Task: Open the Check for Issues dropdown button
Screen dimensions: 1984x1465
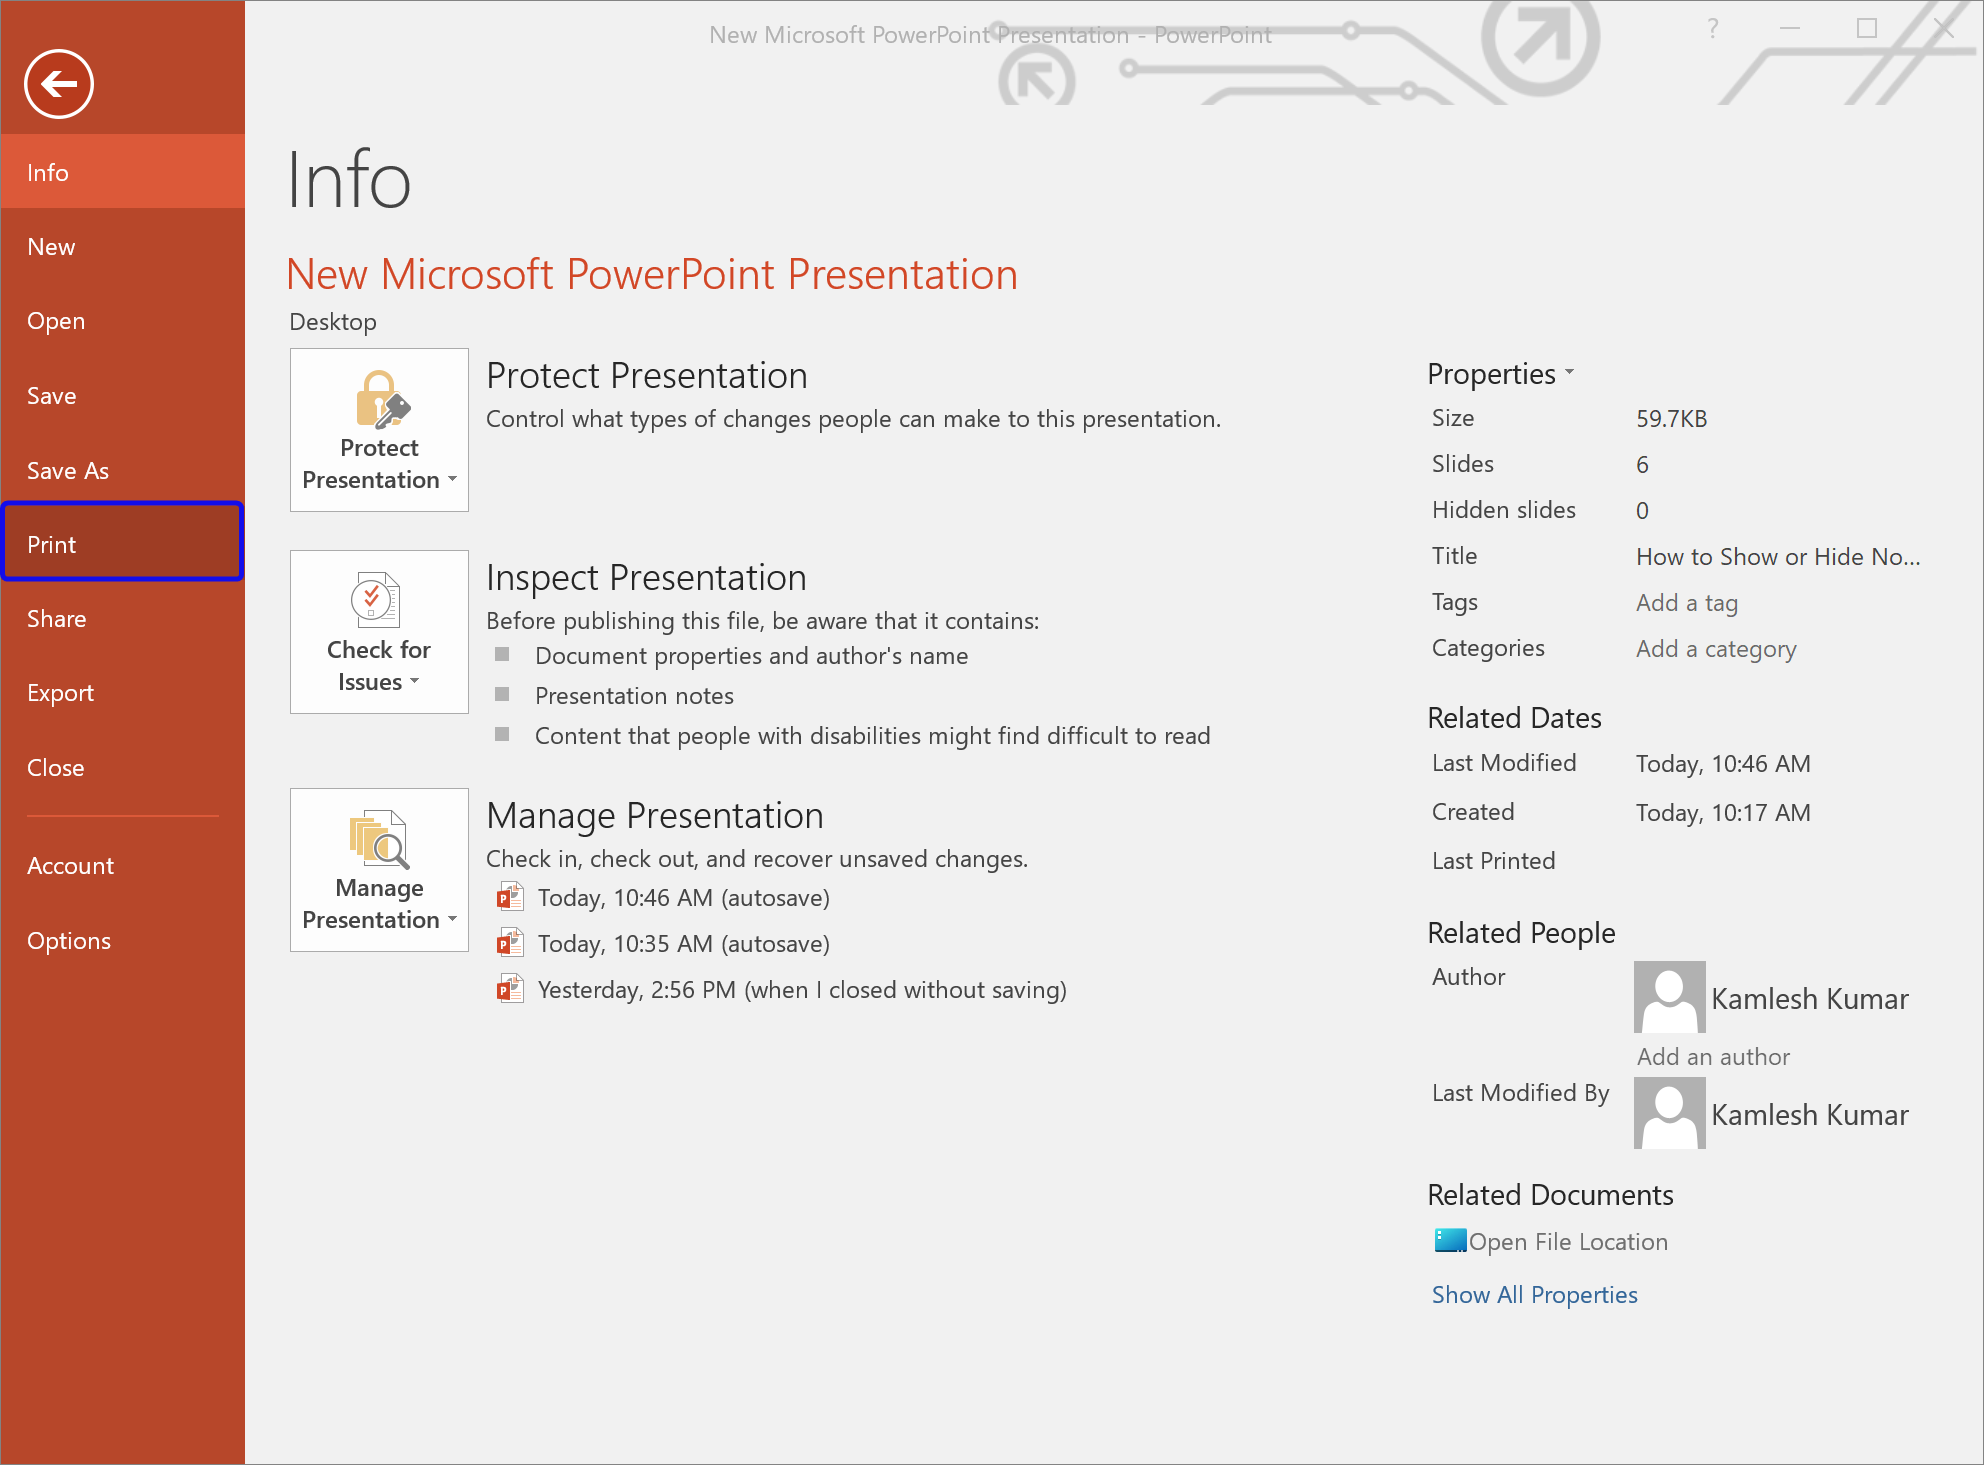Action: 379,632
